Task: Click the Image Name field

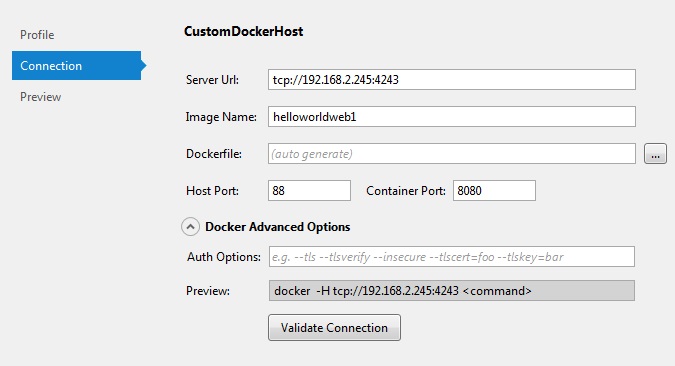Action: point(452,117)
